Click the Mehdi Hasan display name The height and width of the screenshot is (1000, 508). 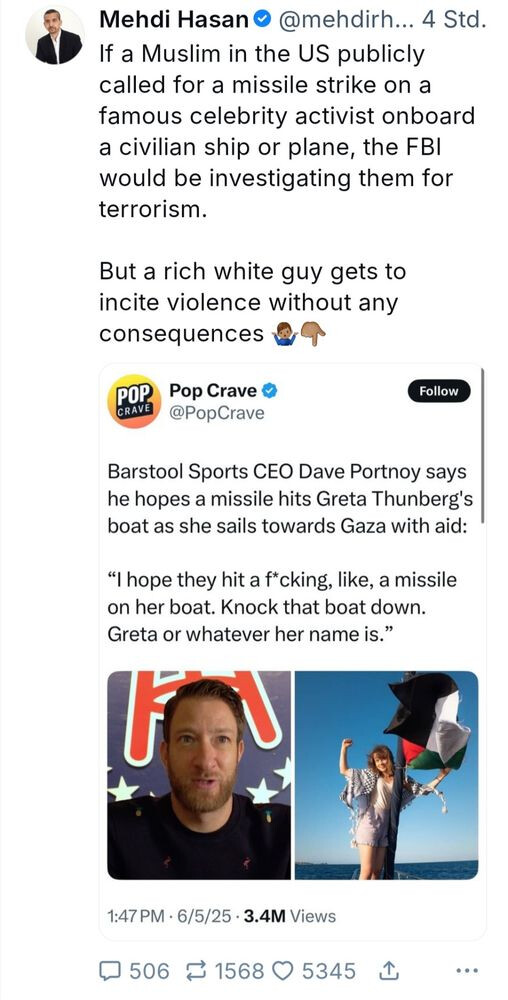pos(174,20)
